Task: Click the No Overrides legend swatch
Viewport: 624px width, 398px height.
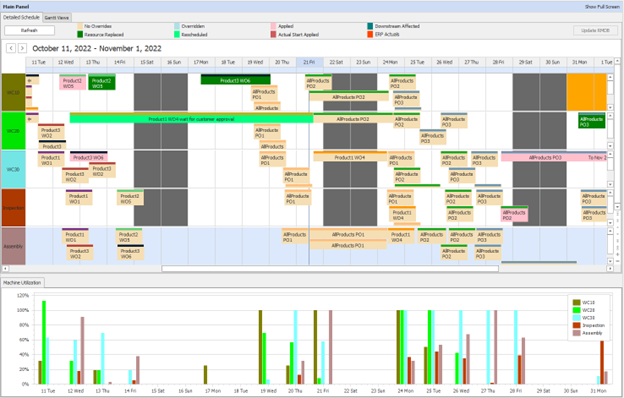Action: pos(80,26)
